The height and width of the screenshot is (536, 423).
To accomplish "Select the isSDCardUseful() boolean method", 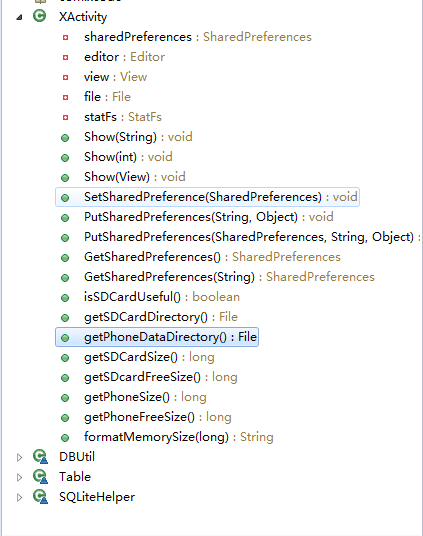I will tap(162, 297).
